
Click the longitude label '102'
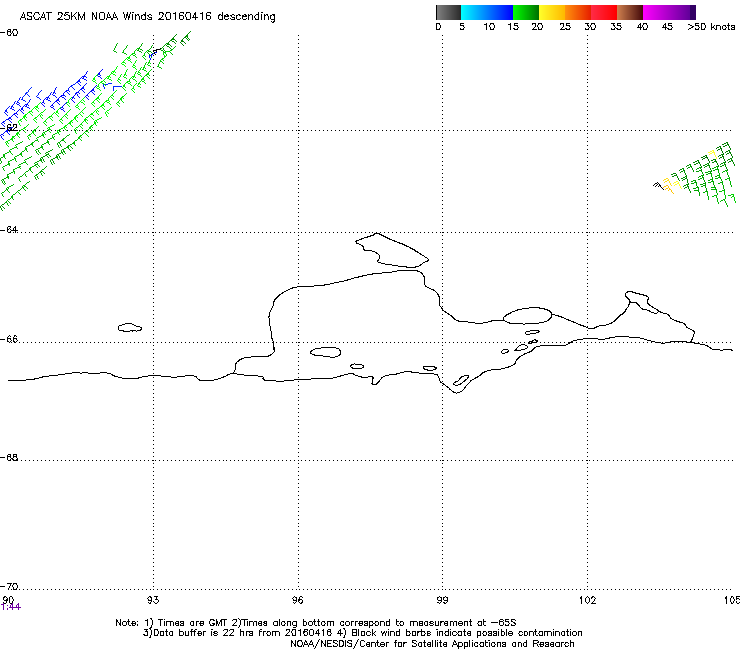click(587, 600)
